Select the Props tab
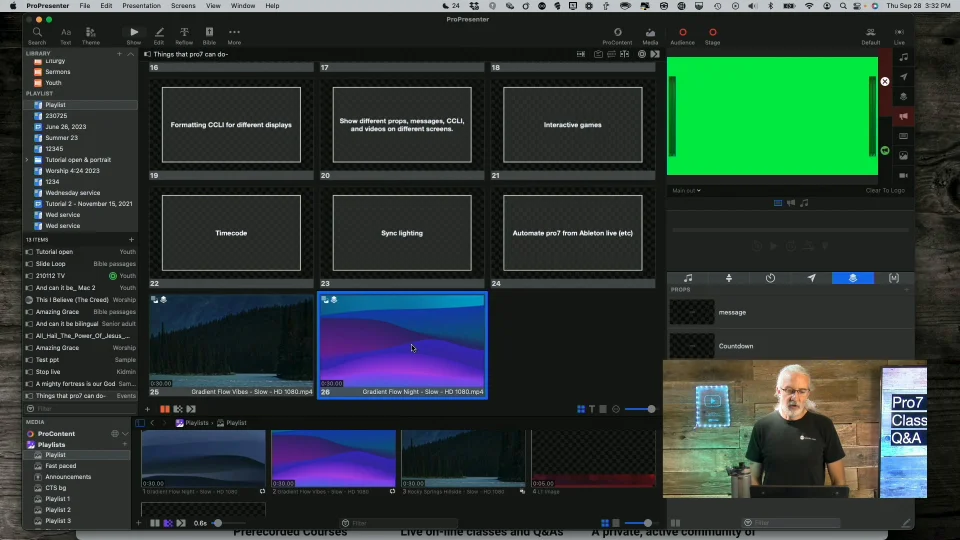The height and width of the screenshot is (540, 960). point(852,278)
